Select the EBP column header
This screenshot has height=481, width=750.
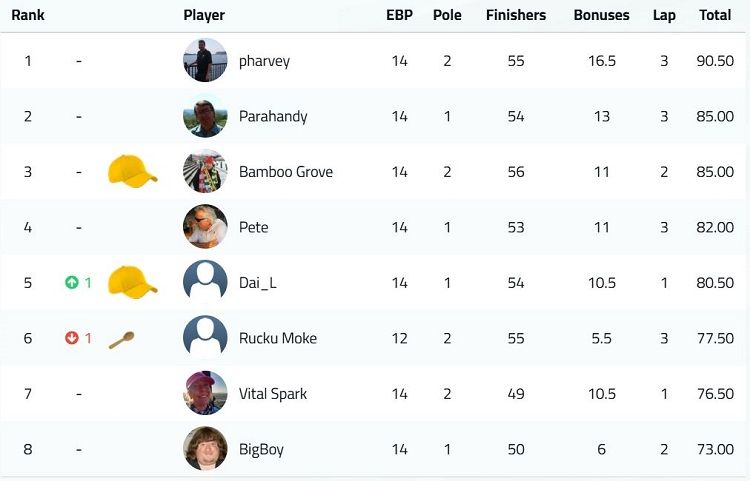[x=399, y=15]
